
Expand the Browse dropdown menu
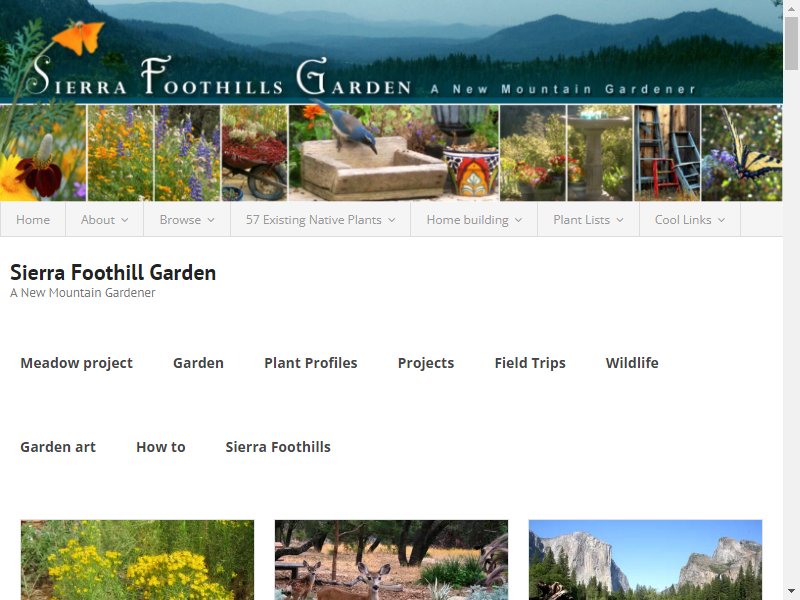click(187, 219)
